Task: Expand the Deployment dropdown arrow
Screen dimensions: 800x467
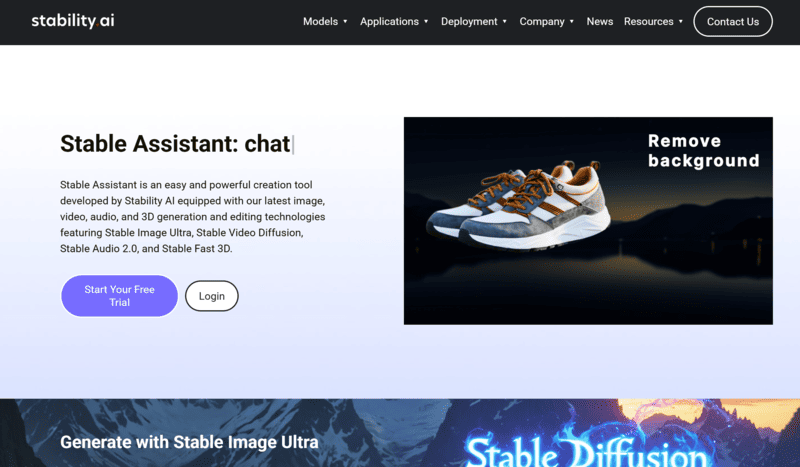Action: [505, 21]
